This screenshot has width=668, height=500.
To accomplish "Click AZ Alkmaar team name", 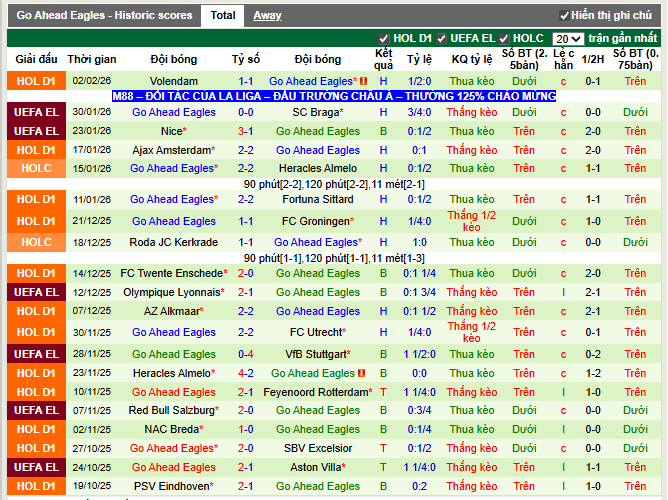I will coord(174,311).
